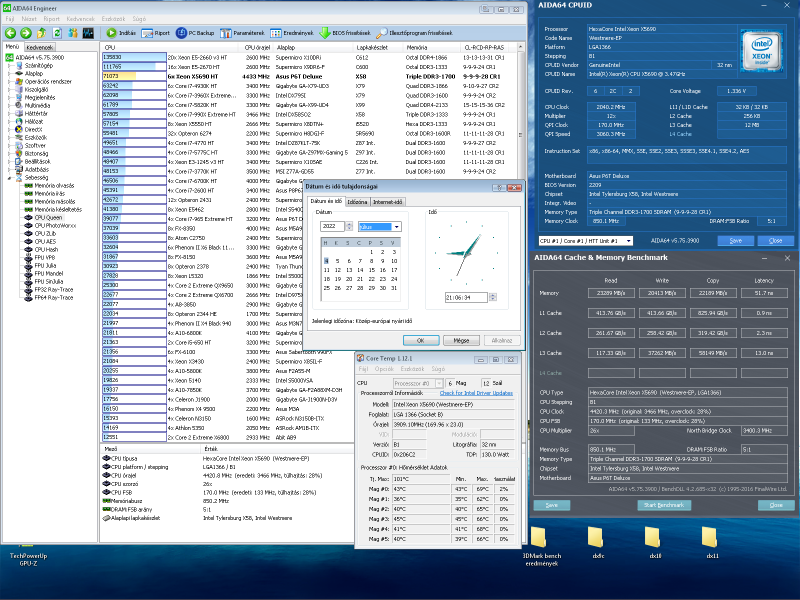Click OK in the date dialog
800x600 pixels.
(421, 340)
